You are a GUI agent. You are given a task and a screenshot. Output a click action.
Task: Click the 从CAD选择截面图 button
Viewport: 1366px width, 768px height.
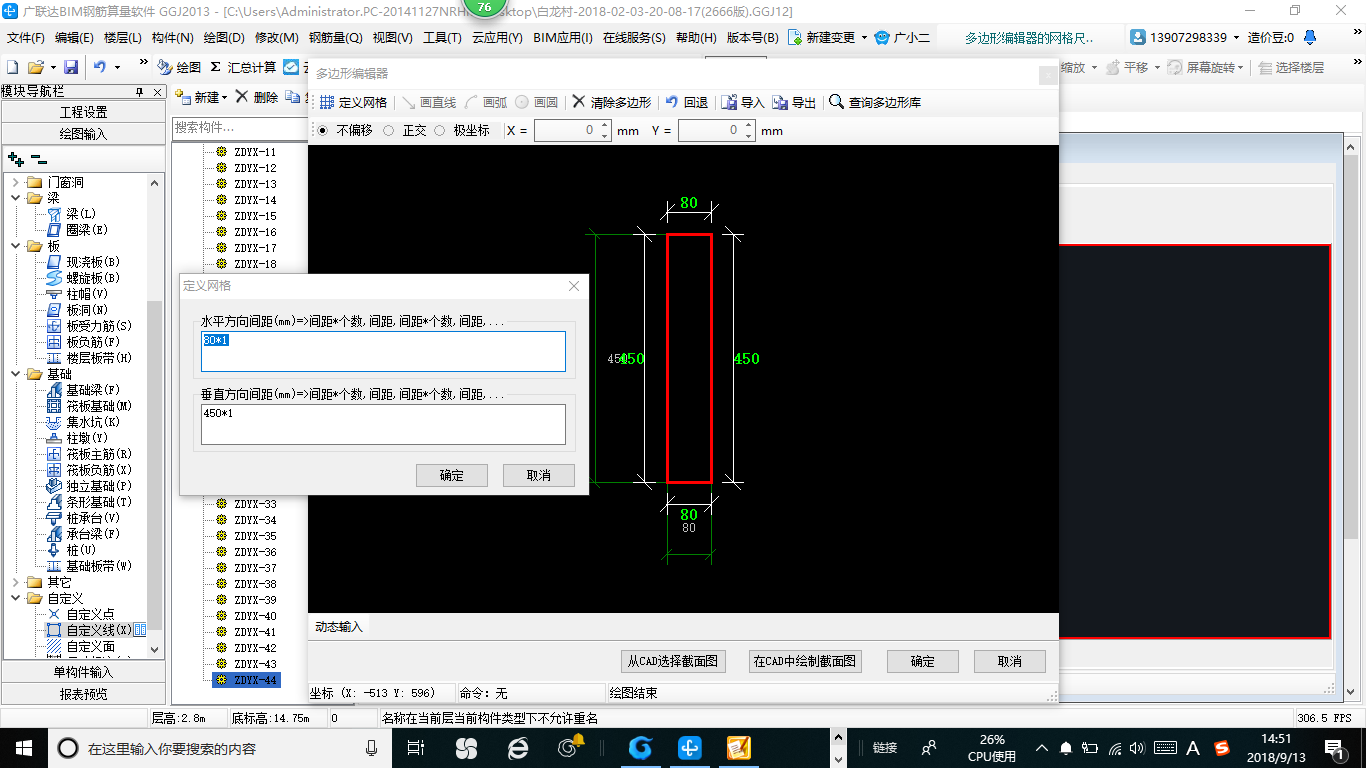coord(673,661)
